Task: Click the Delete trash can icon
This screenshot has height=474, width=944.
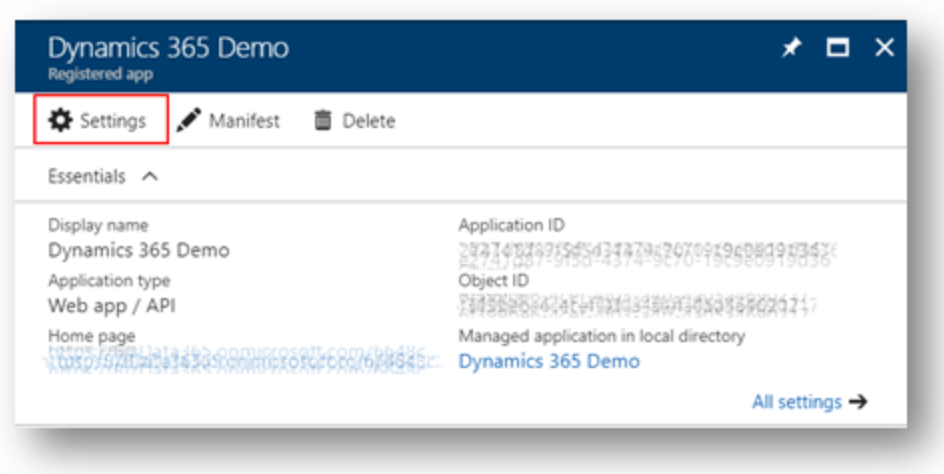Action: pyautogui.click(x=323, y=120)
